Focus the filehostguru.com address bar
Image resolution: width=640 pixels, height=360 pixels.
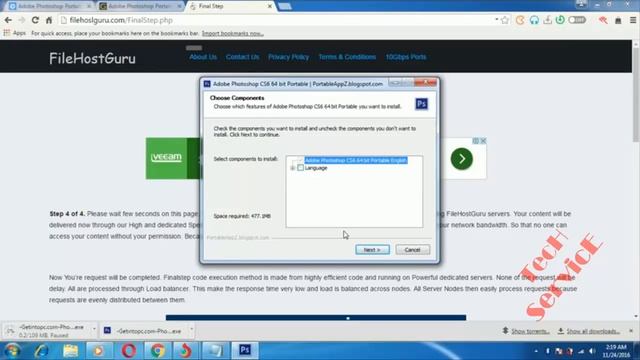278,20
